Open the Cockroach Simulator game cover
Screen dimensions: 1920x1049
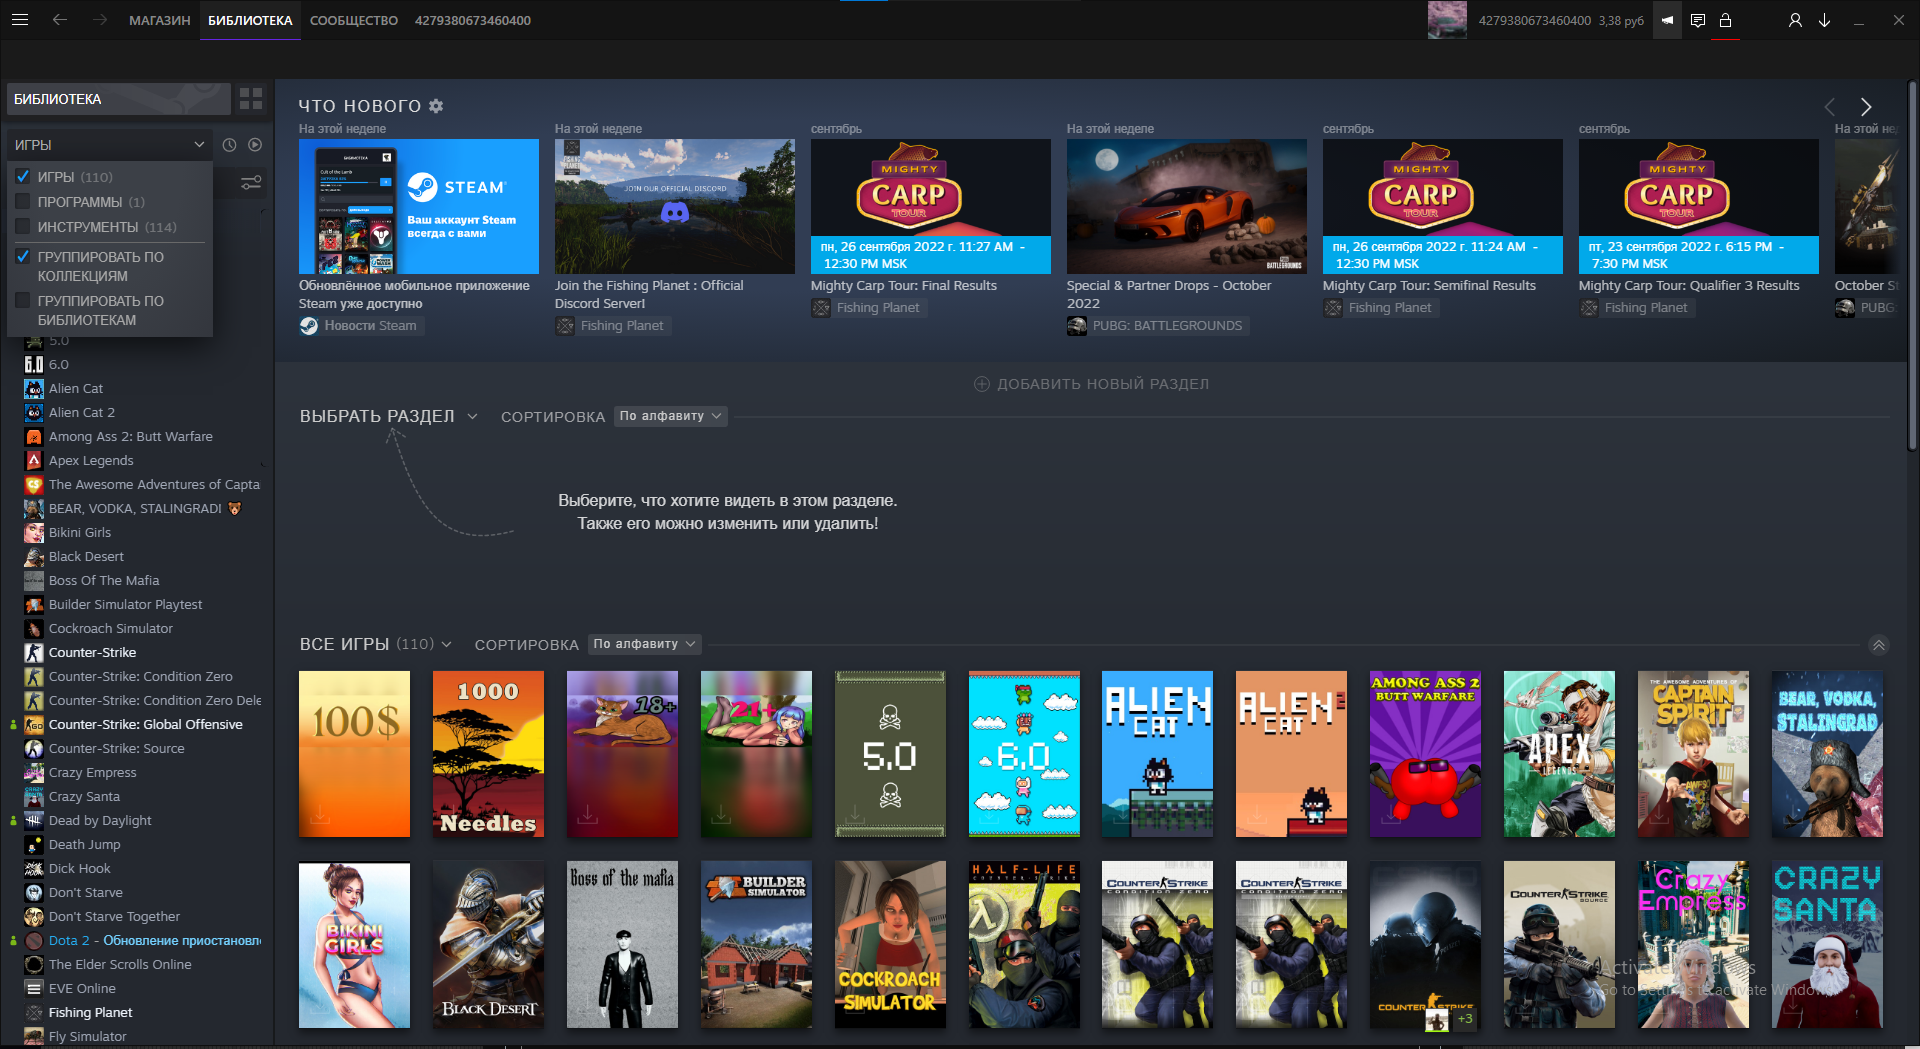pyautogui.click(x=890, y=945)
